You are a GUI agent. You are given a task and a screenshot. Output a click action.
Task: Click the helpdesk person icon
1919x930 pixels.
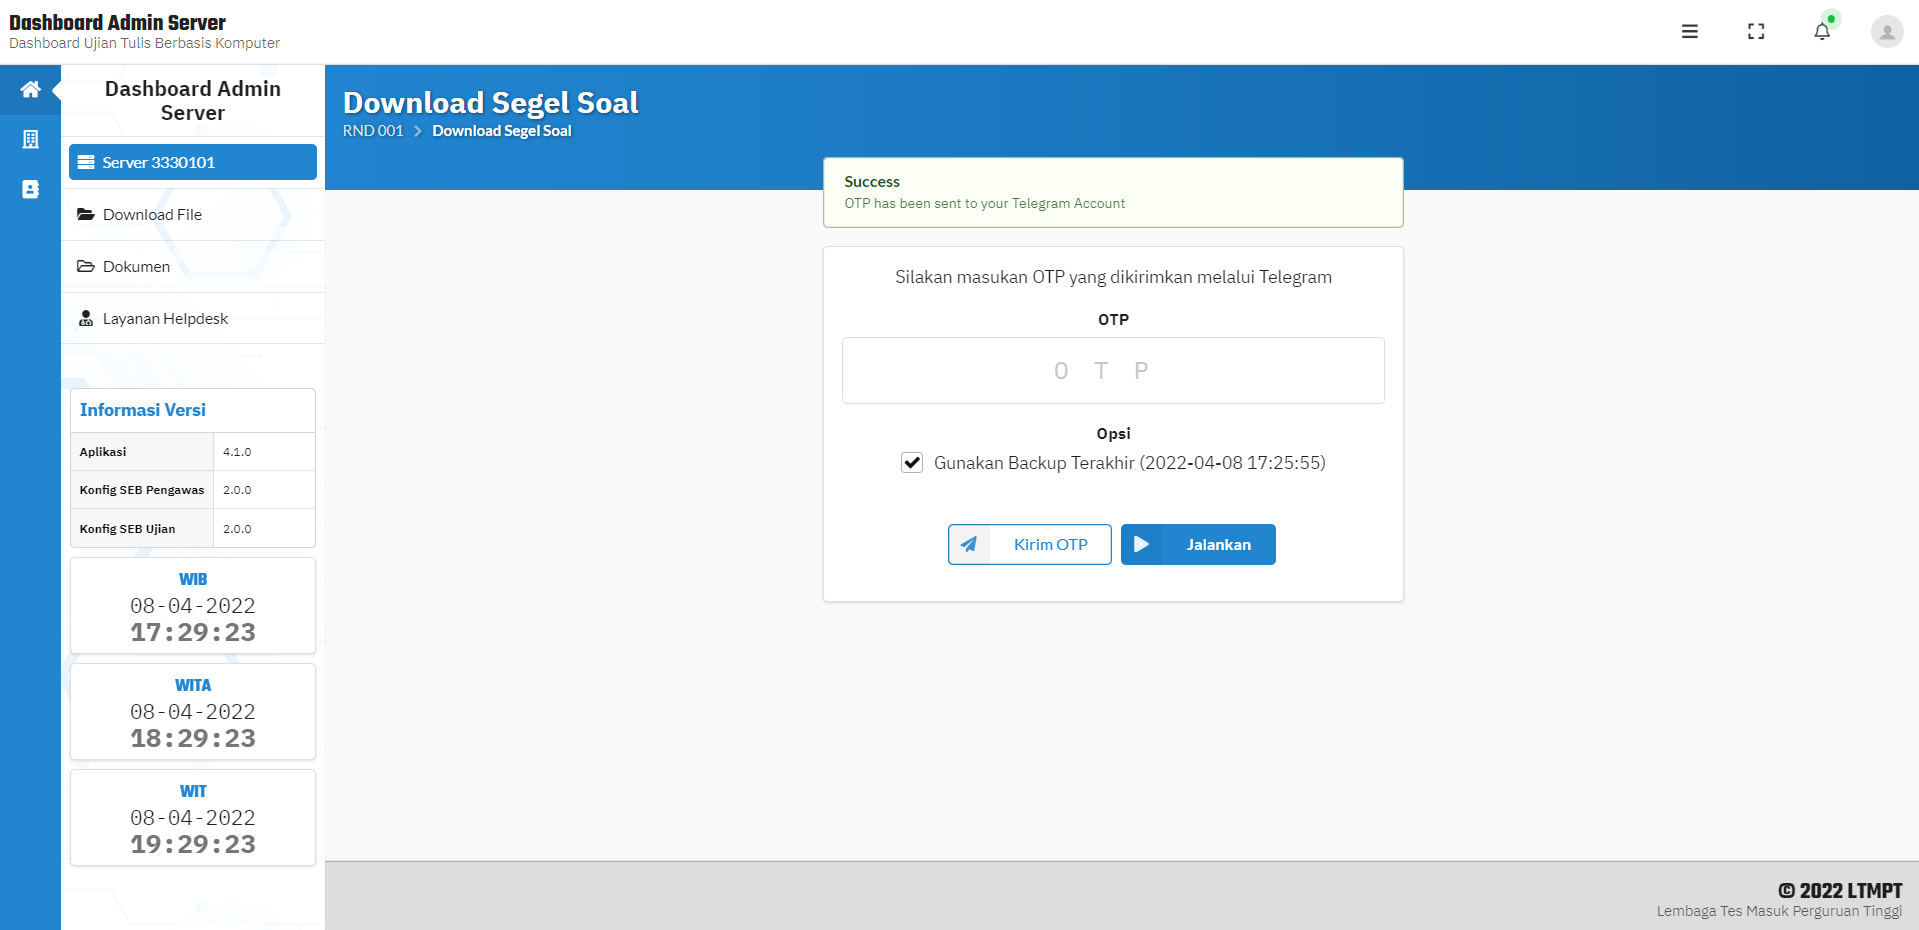(x=86, y=318)
